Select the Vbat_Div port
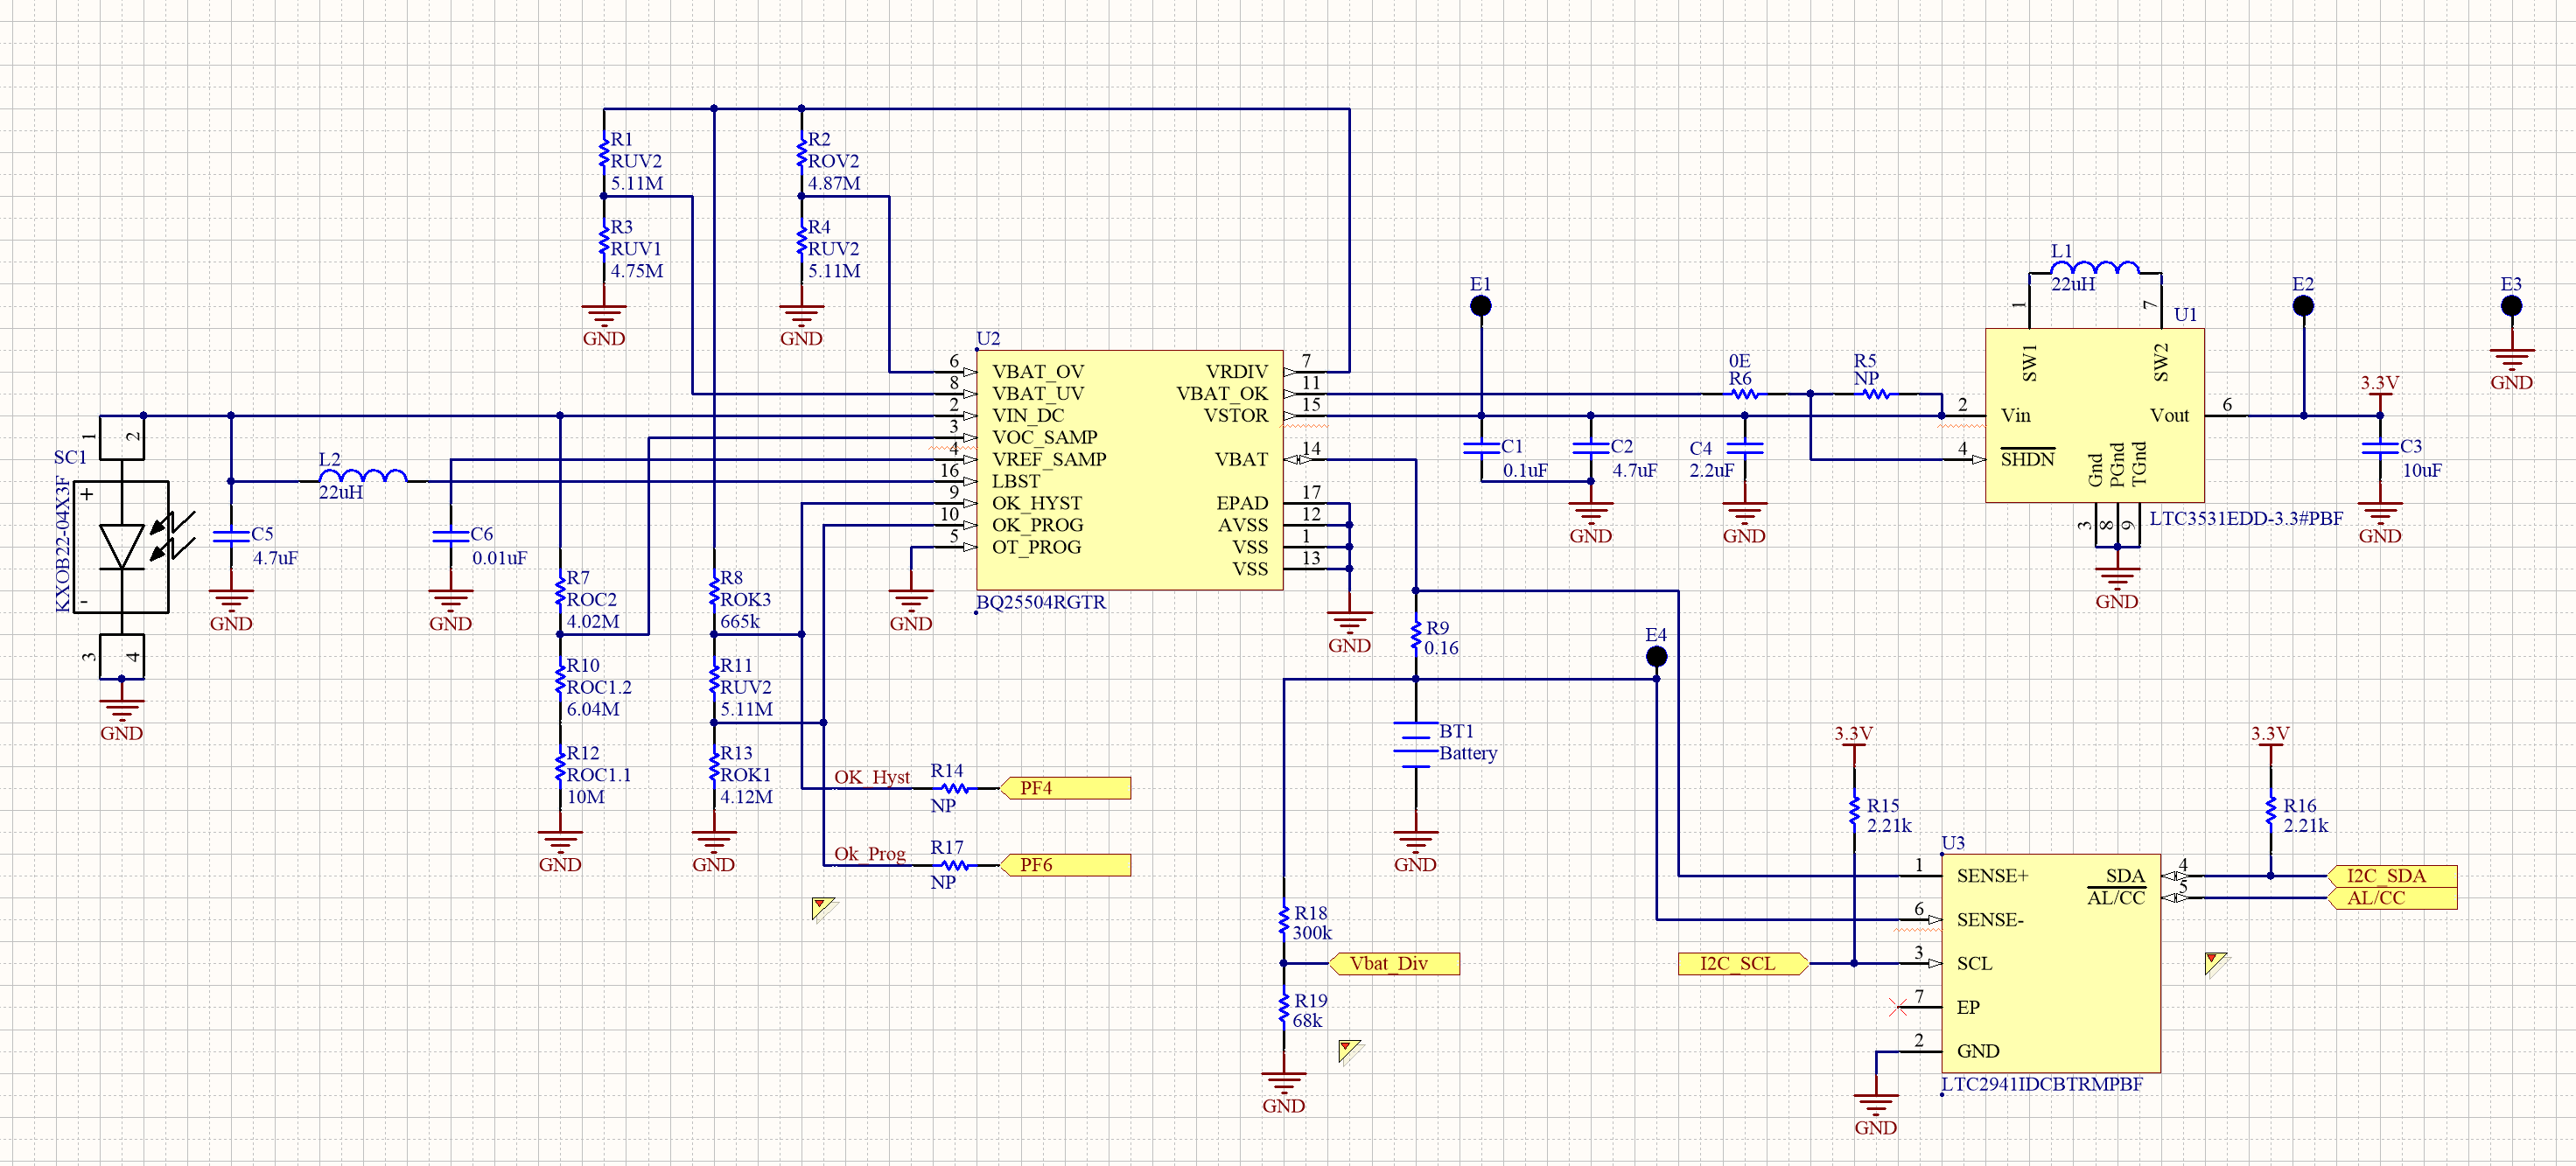Image resolution: width=2576 pixels, height=1166 pixels. coord(1395,964)
